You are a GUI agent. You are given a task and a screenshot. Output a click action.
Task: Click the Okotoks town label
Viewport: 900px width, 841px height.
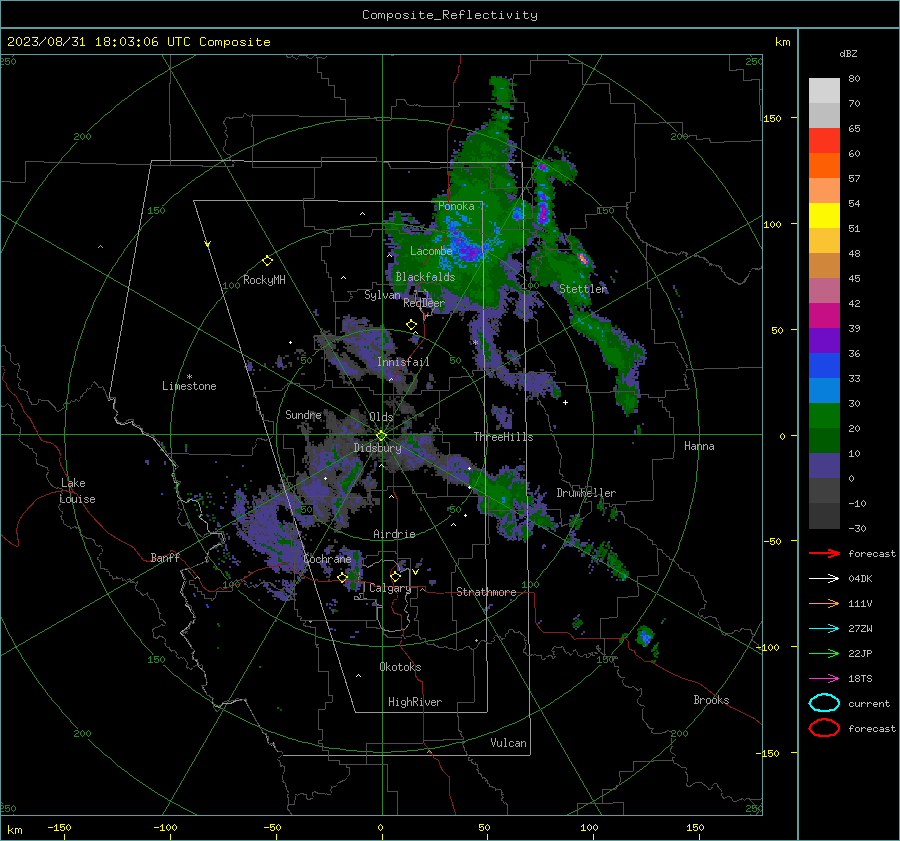pyautogui.click(x=400, y=667)
